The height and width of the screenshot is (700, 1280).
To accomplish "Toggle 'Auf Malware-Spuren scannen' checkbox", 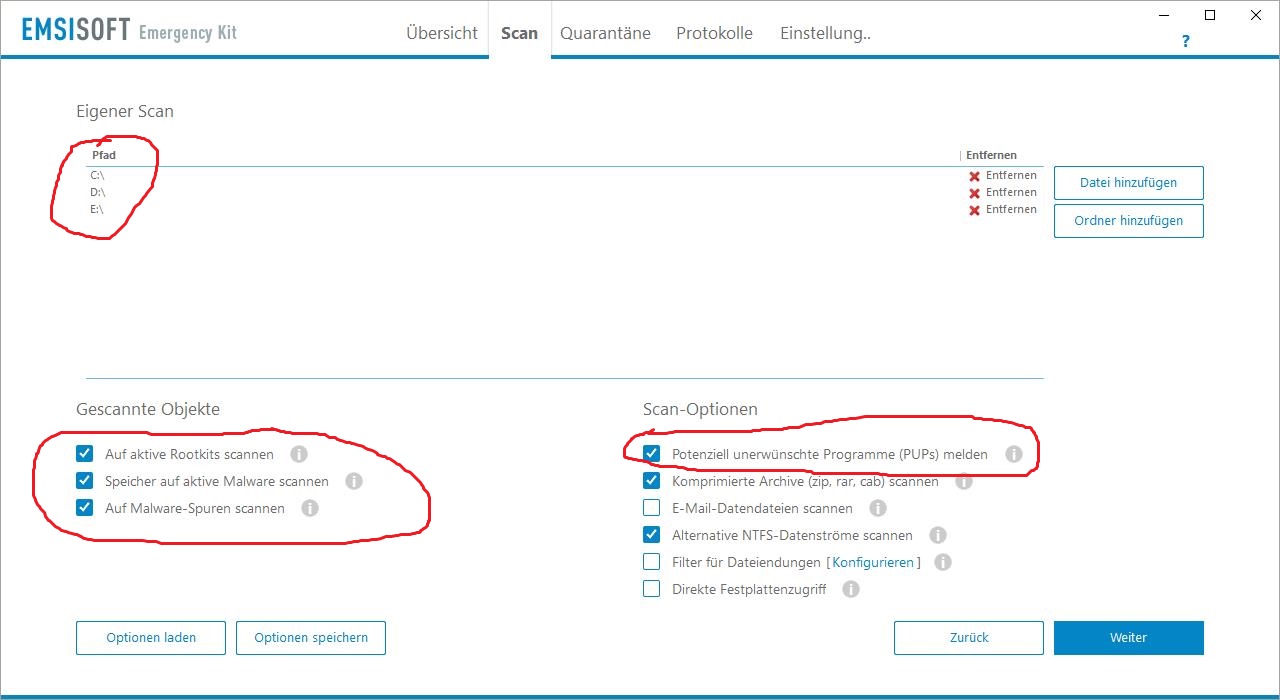I will pos(85,508).
